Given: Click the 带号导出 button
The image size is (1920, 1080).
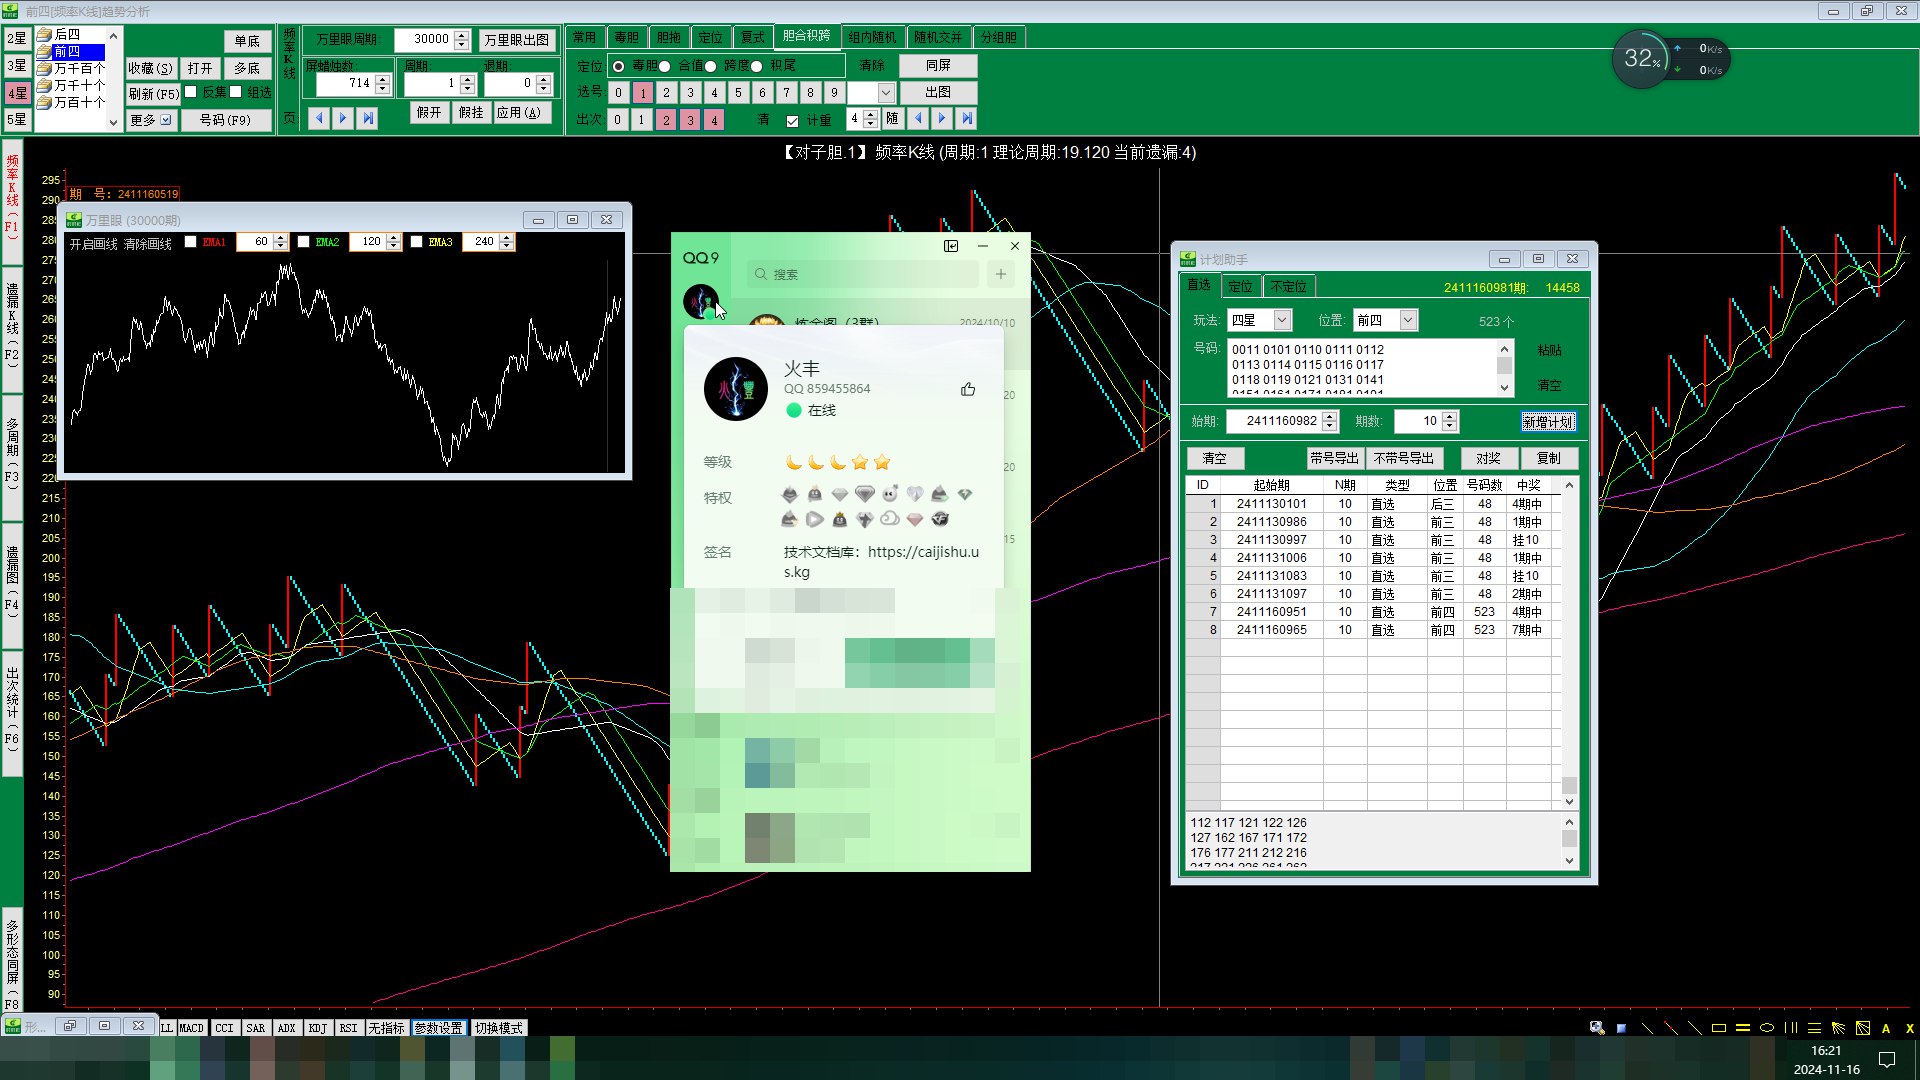Looking at the screenshot, I should (1334, 458).
